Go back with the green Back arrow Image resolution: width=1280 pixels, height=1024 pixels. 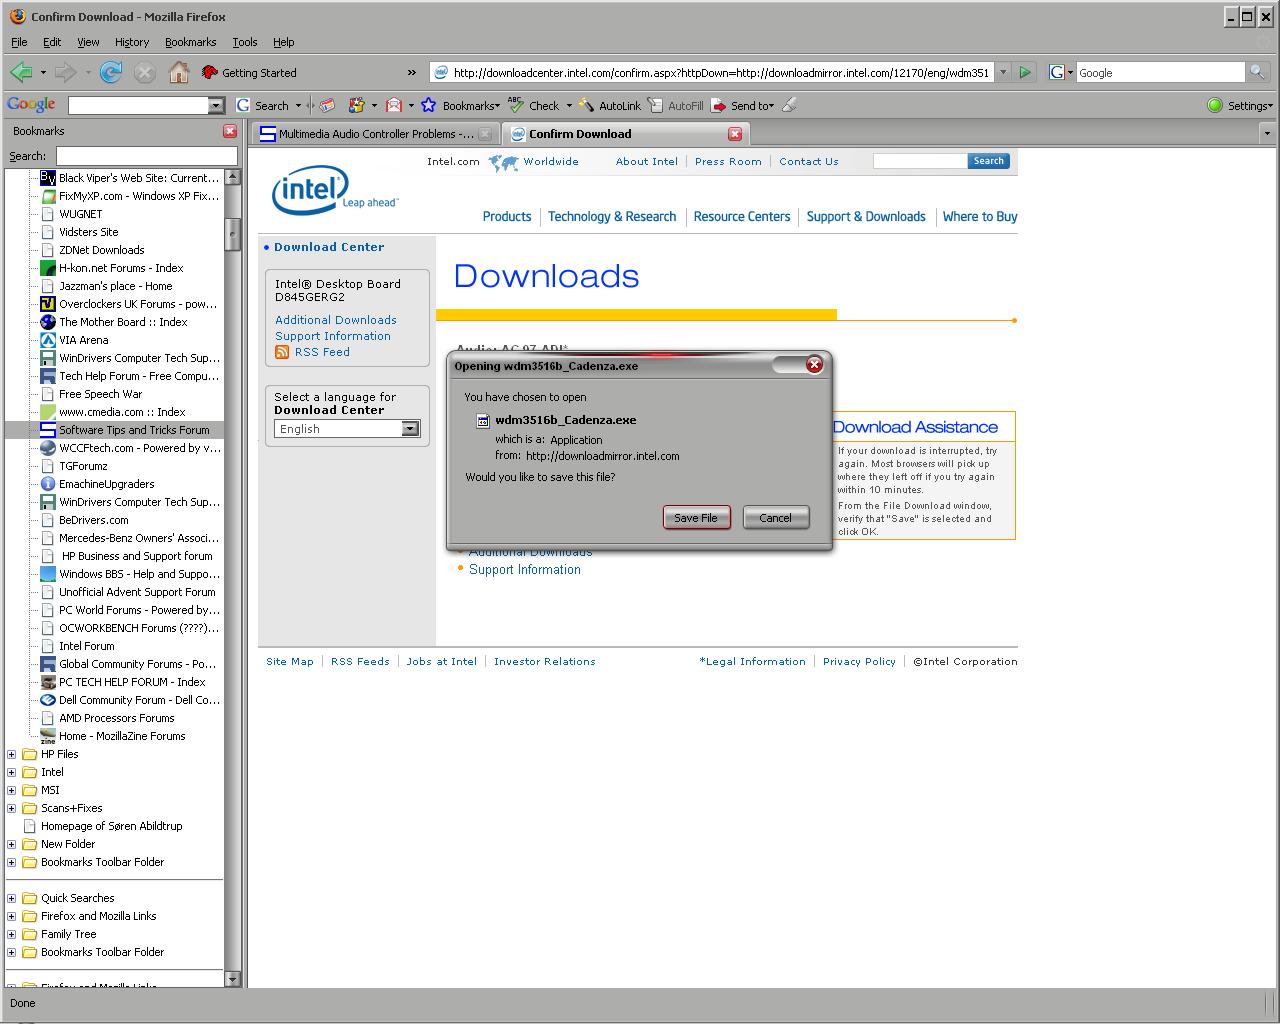(x=21, y=72)
